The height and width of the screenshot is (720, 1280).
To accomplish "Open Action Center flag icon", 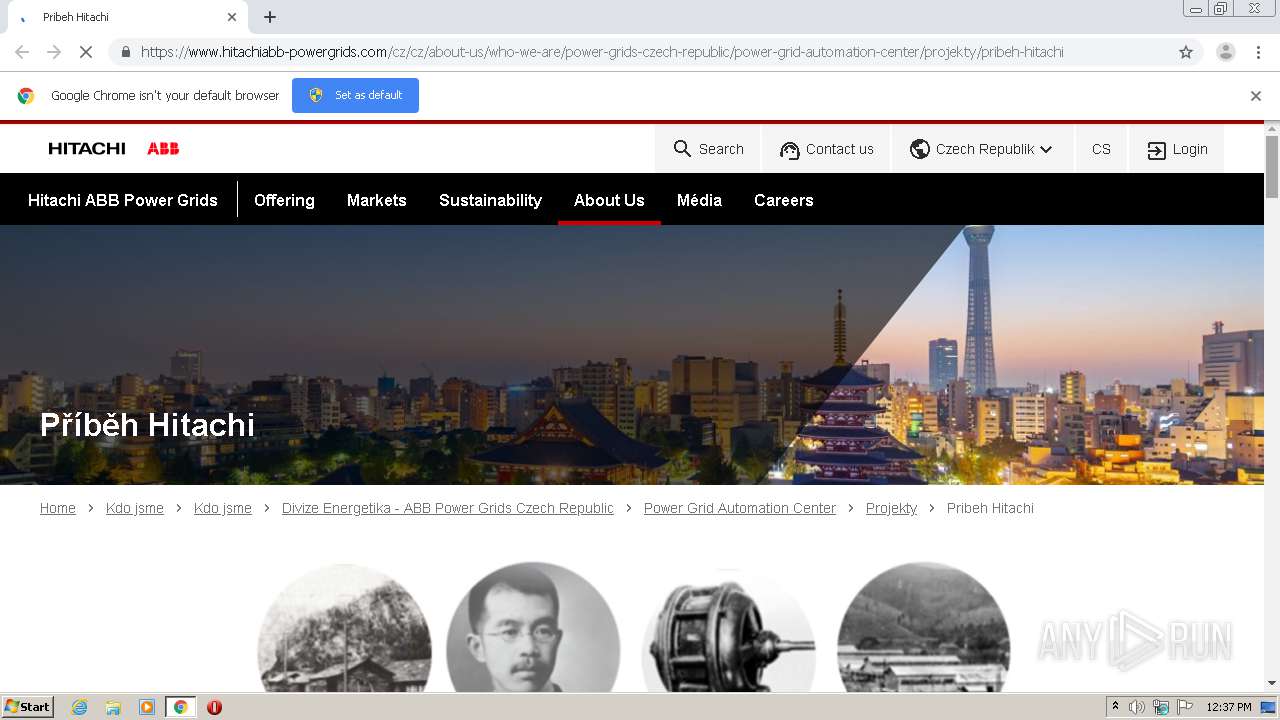I will (1185, 707).
